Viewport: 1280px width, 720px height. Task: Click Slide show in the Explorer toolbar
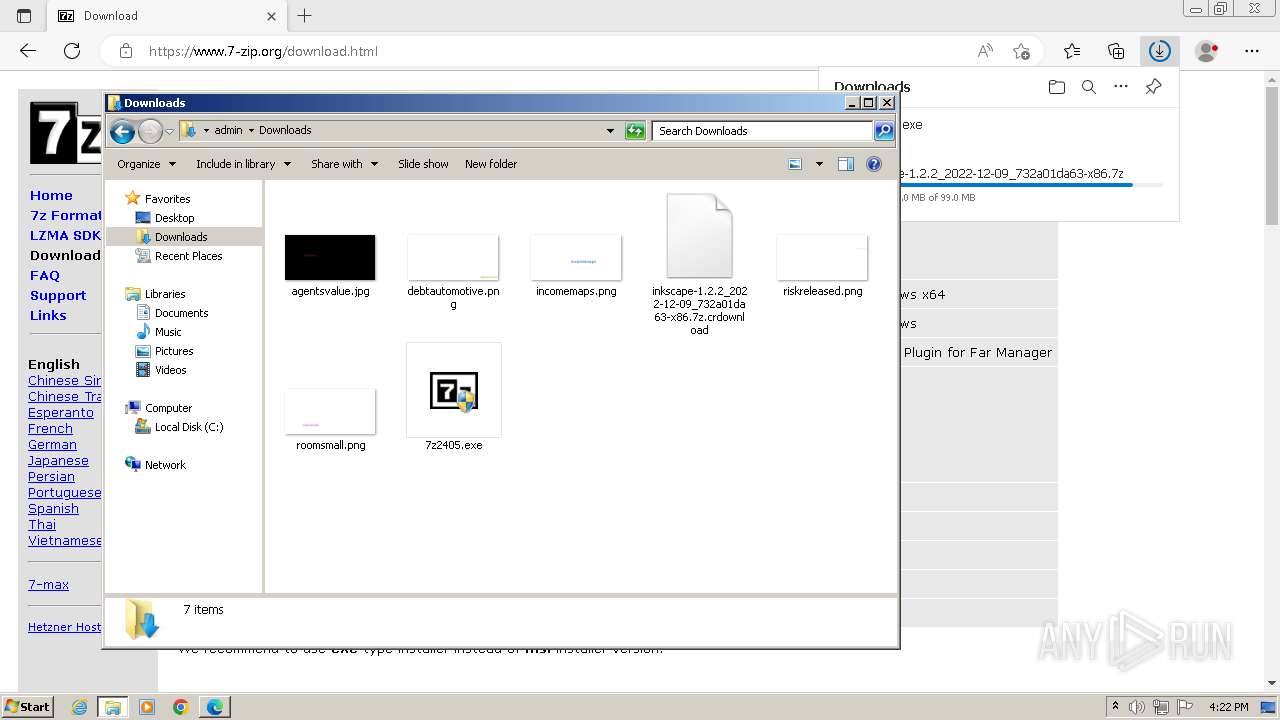pos(423,164)
